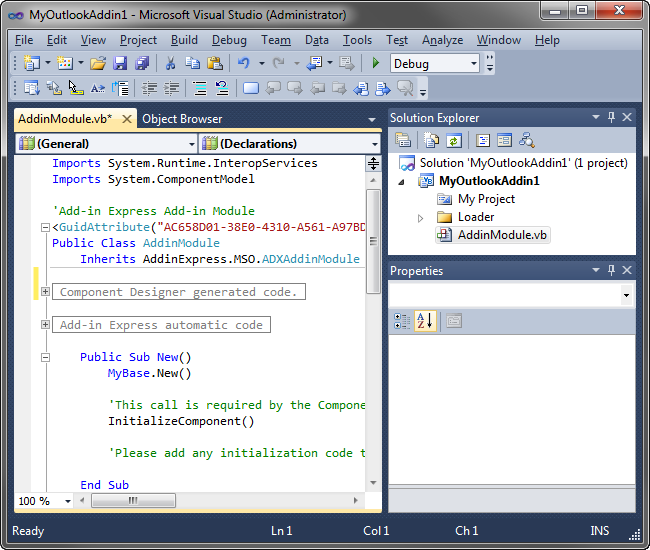
Task: Collapse the Public Sub New() block
Action: [x=46, y=357]
